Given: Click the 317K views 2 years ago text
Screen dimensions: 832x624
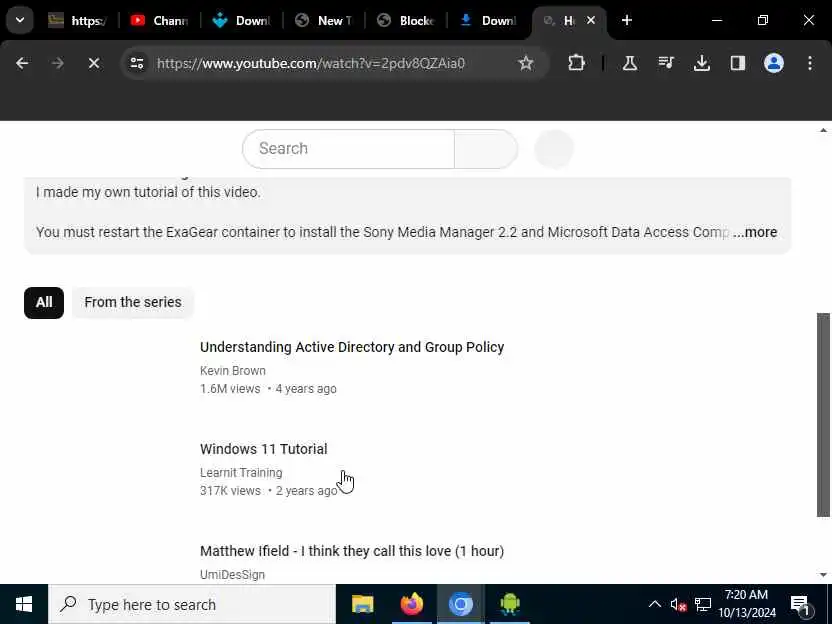Looking at the screenshot, I should 268,491.
